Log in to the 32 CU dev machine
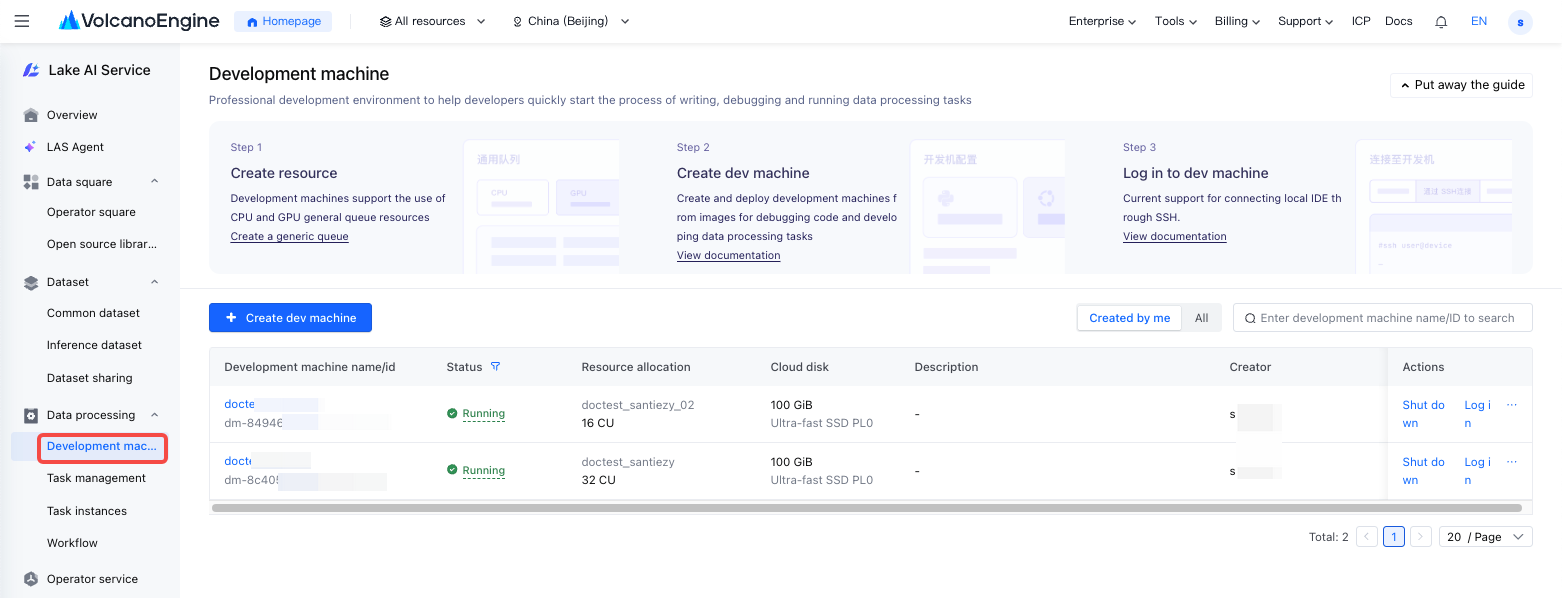Viewport: 1562px width, 598px height. pos(1478,471)
